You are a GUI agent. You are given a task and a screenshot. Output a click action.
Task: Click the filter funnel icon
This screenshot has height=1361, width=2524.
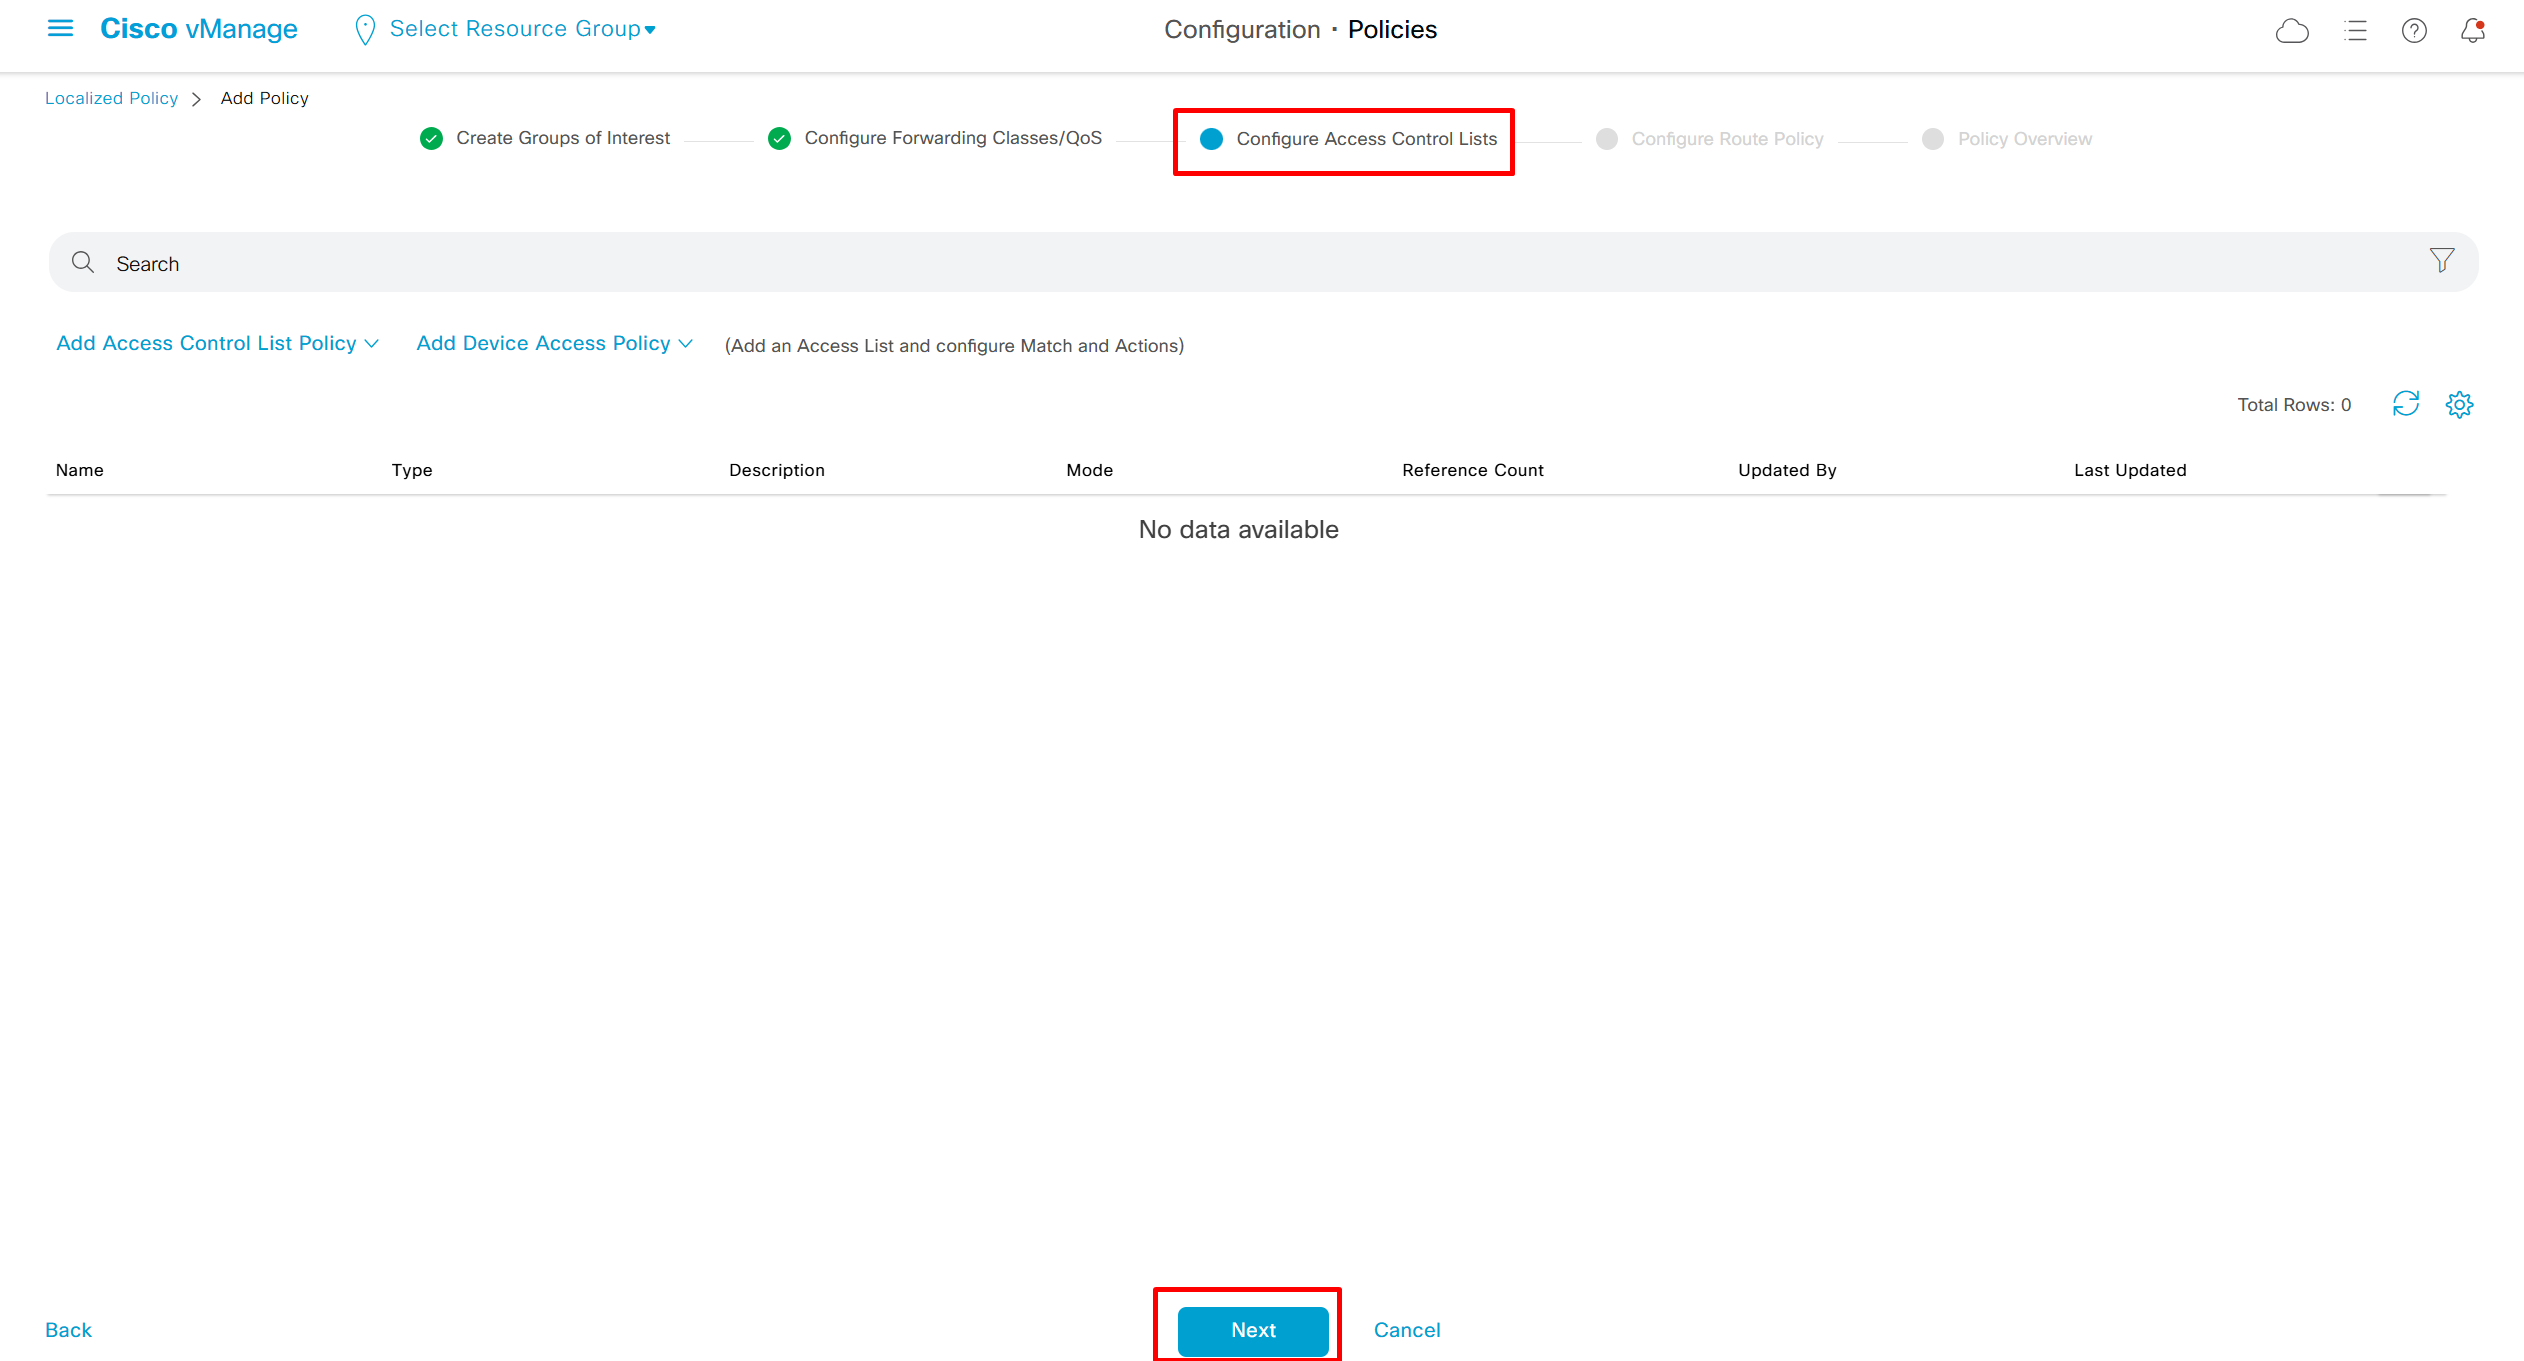(2441, 261)
